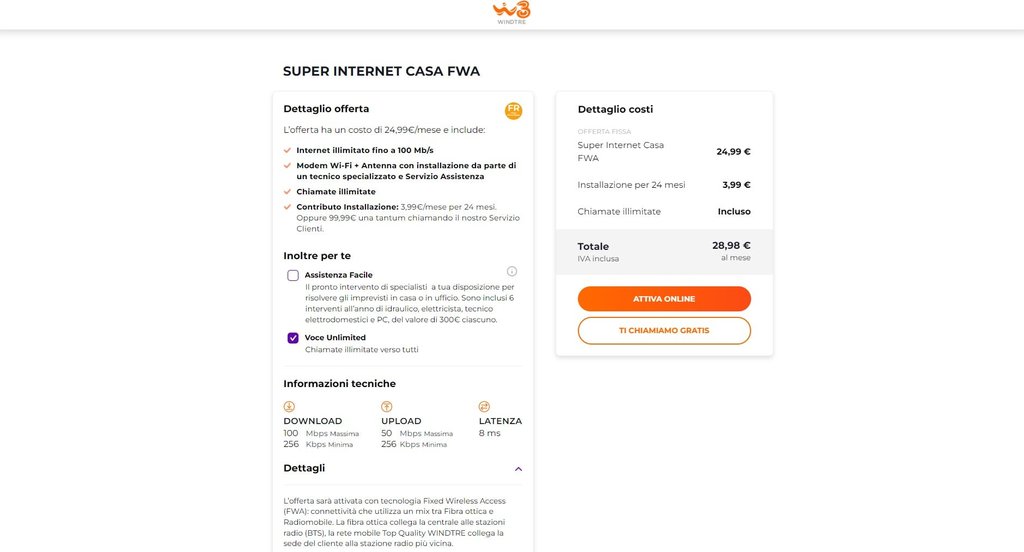This screenshot has width=1024, height=552.
Task: Click the Upload speed icon
Action: point(387,406)
